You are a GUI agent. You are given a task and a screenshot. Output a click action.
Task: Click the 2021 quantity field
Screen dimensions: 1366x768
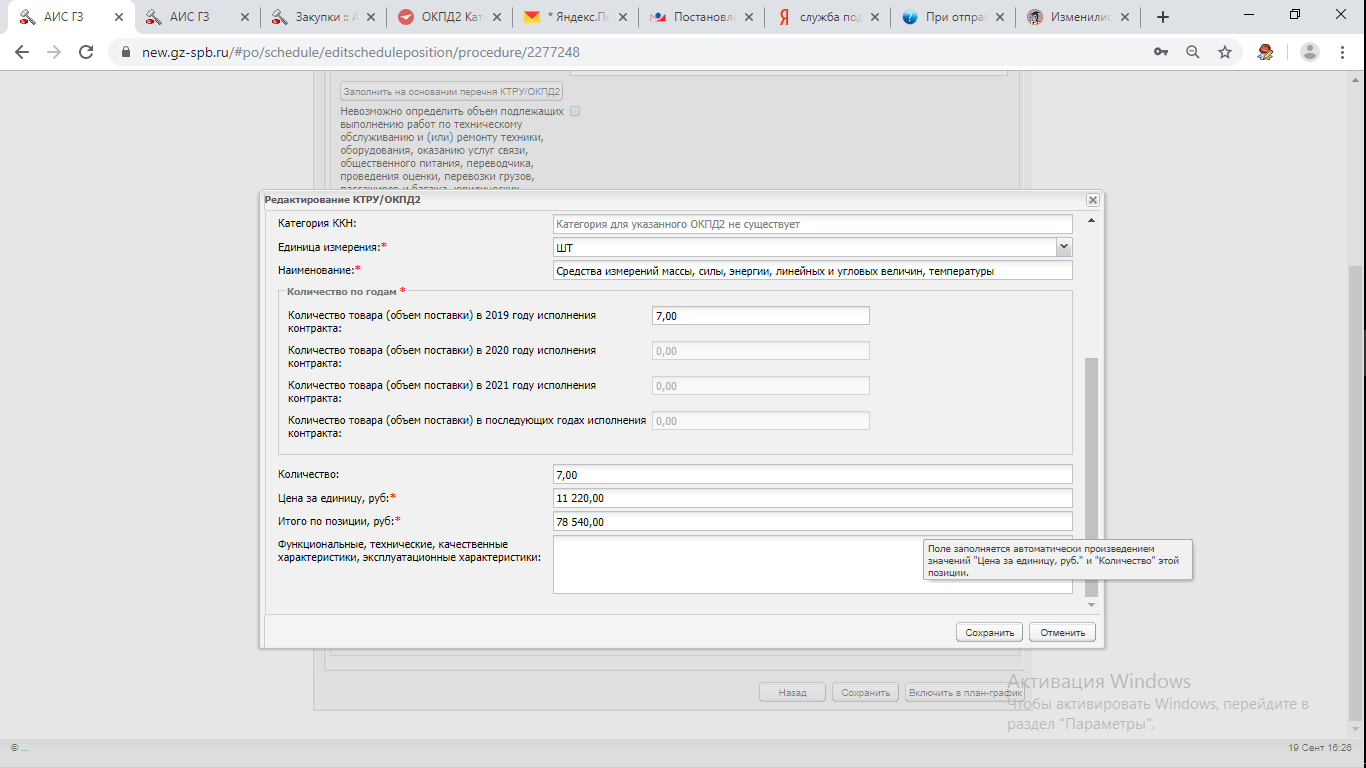tap(761, 386)
